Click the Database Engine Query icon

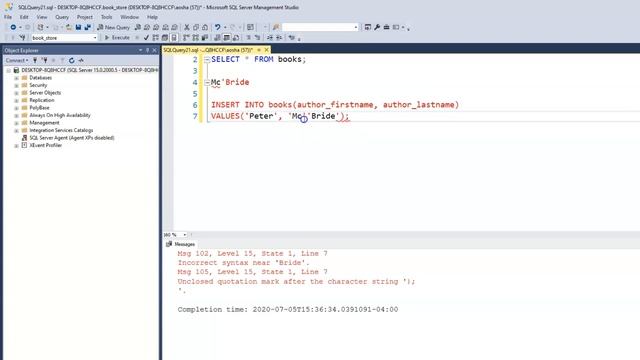click(x=138, y=27)
